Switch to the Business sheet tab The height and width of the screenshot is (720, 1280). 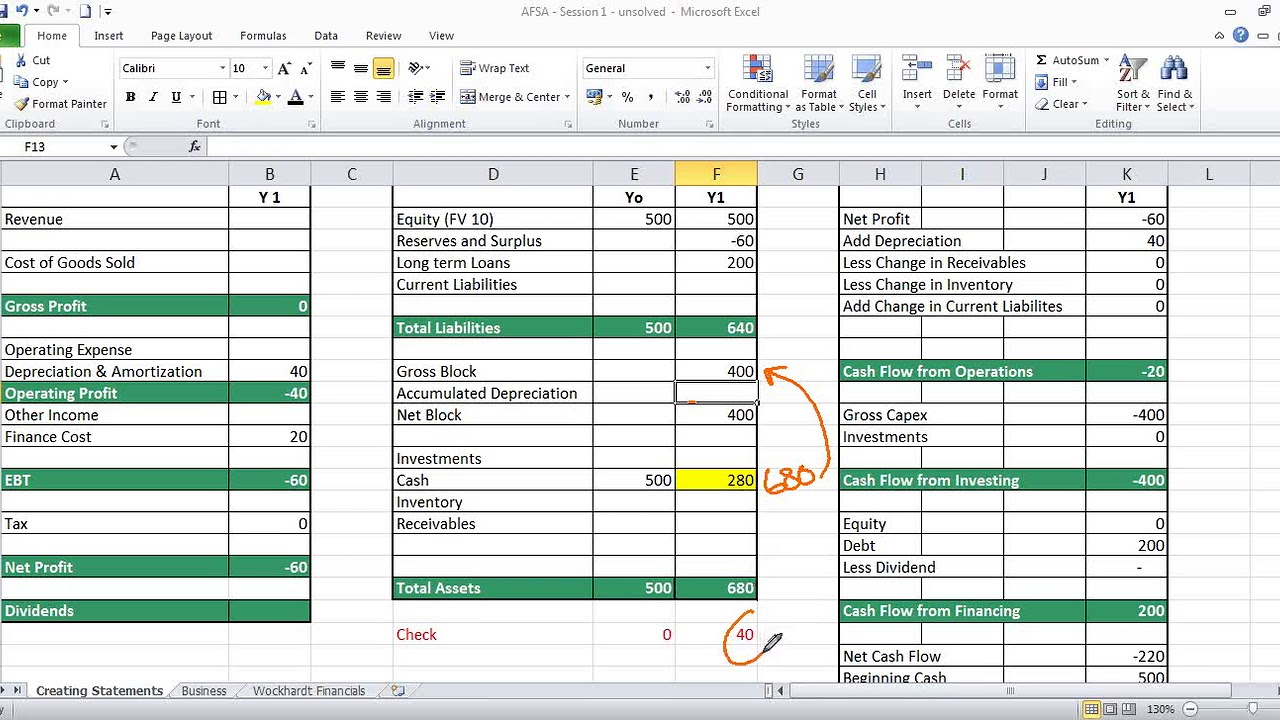[x=204, y=691]
